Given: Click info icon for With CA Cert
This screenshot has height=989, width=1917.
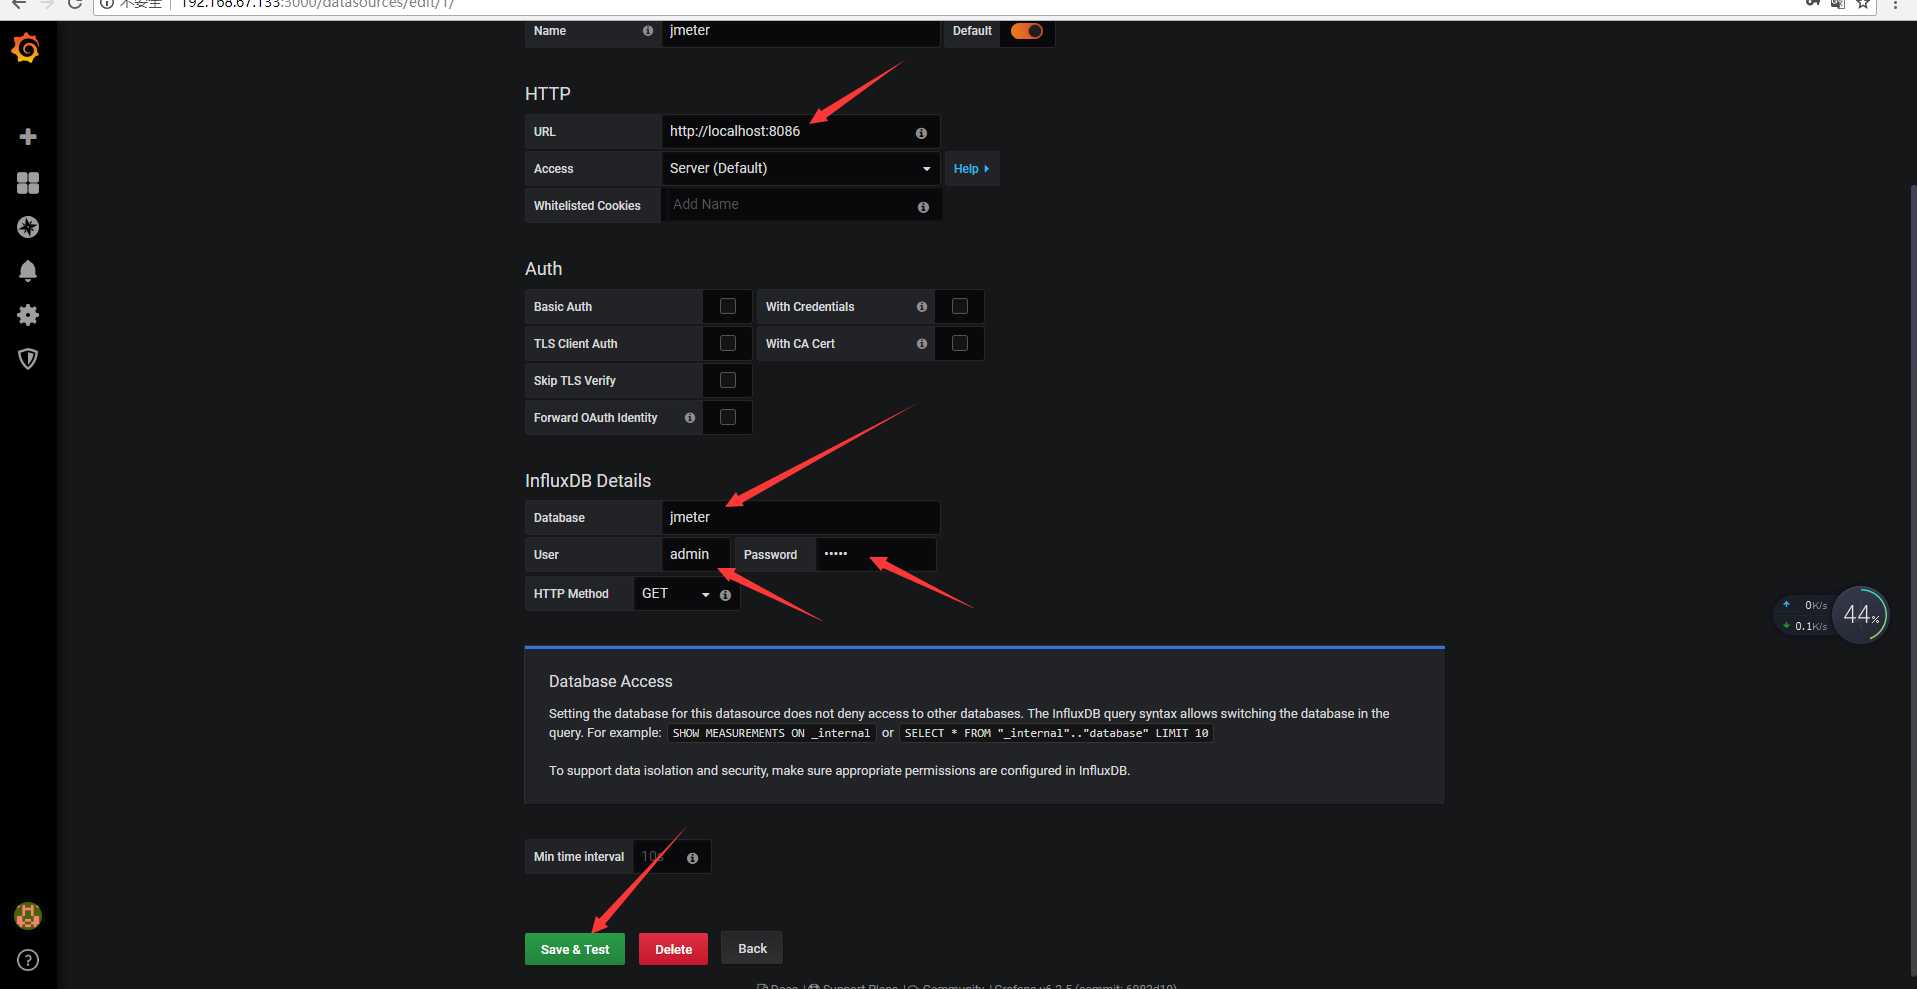Looking at the screenshot, I should pos(922,344).
